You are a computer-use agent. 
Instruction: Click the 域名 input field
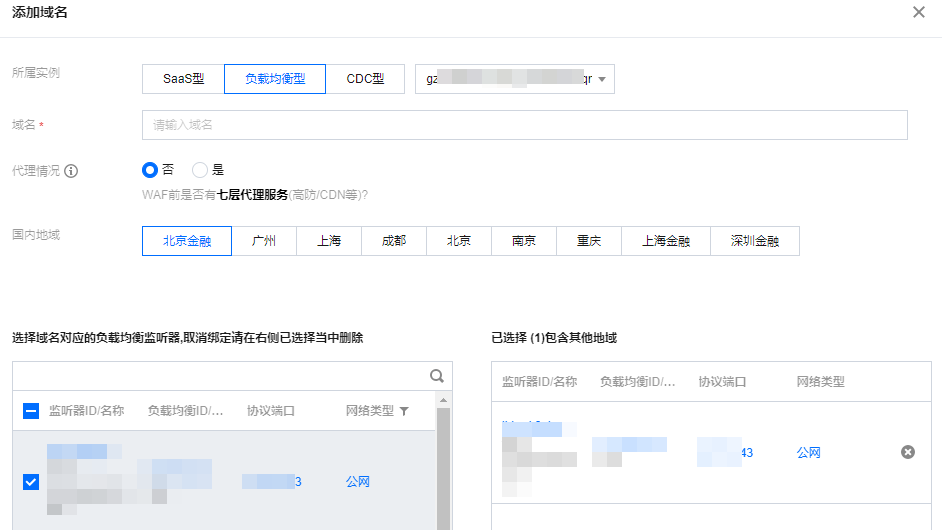point(524,125)
